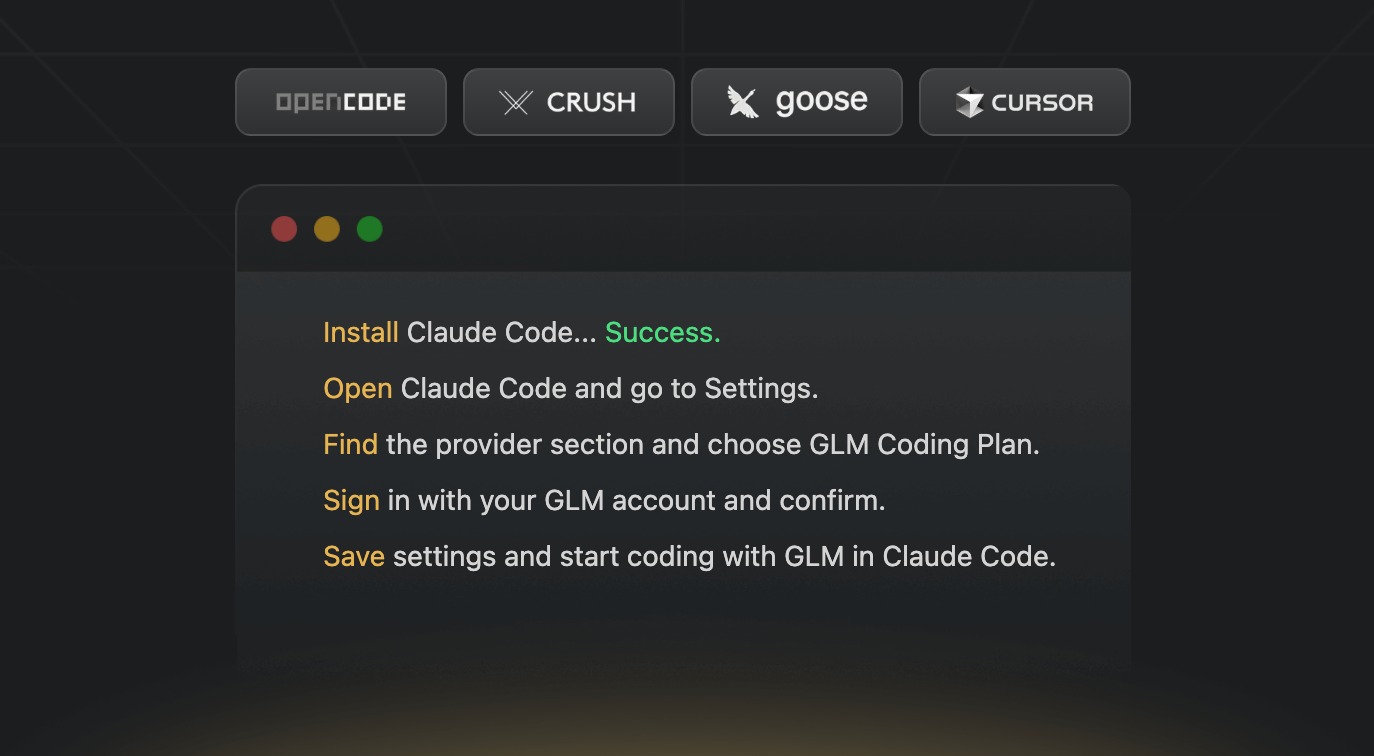Click the yellow word Open

(358, 389)
